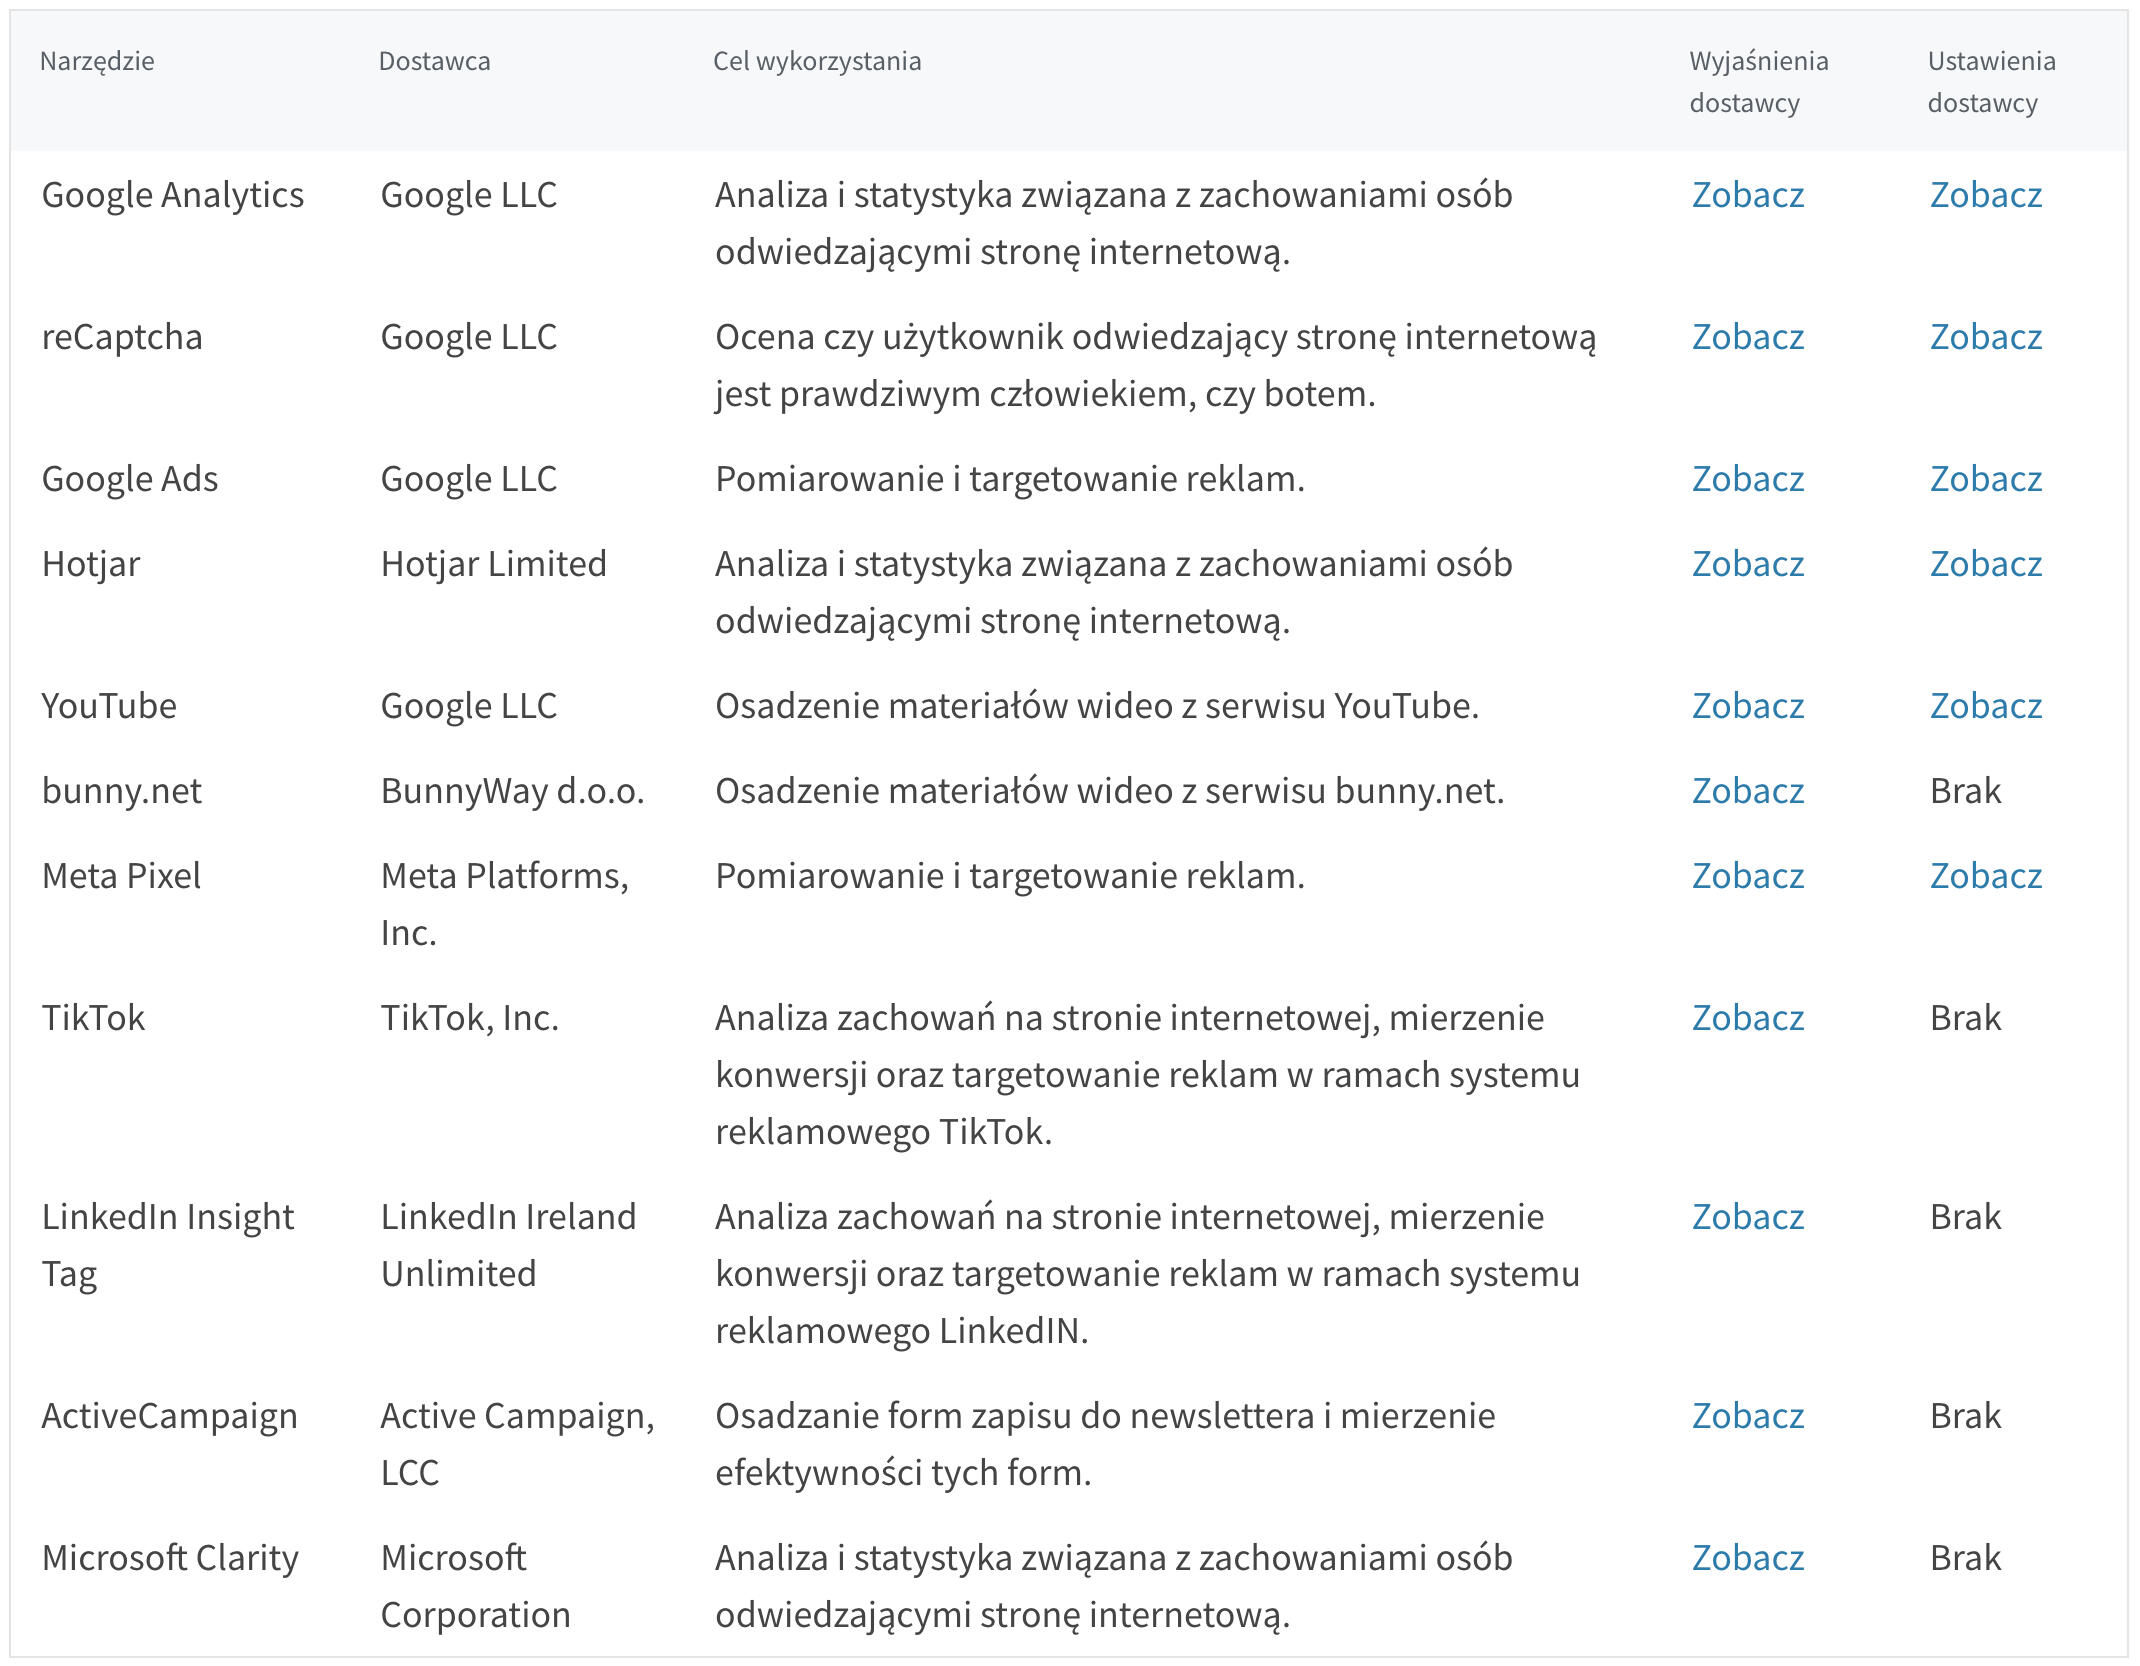Click reCaptcha settings Zobacz link
The width and height of the screenshot is (2140, 1666).
(x=1985, y=337)
